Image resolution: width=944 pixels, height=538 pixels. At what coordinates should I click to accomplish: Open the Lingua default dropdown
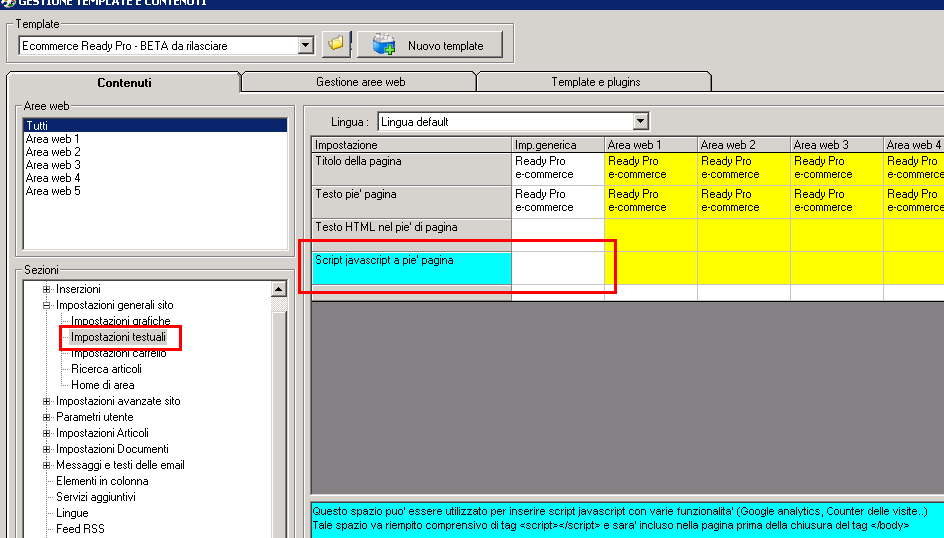coord(641,122)
